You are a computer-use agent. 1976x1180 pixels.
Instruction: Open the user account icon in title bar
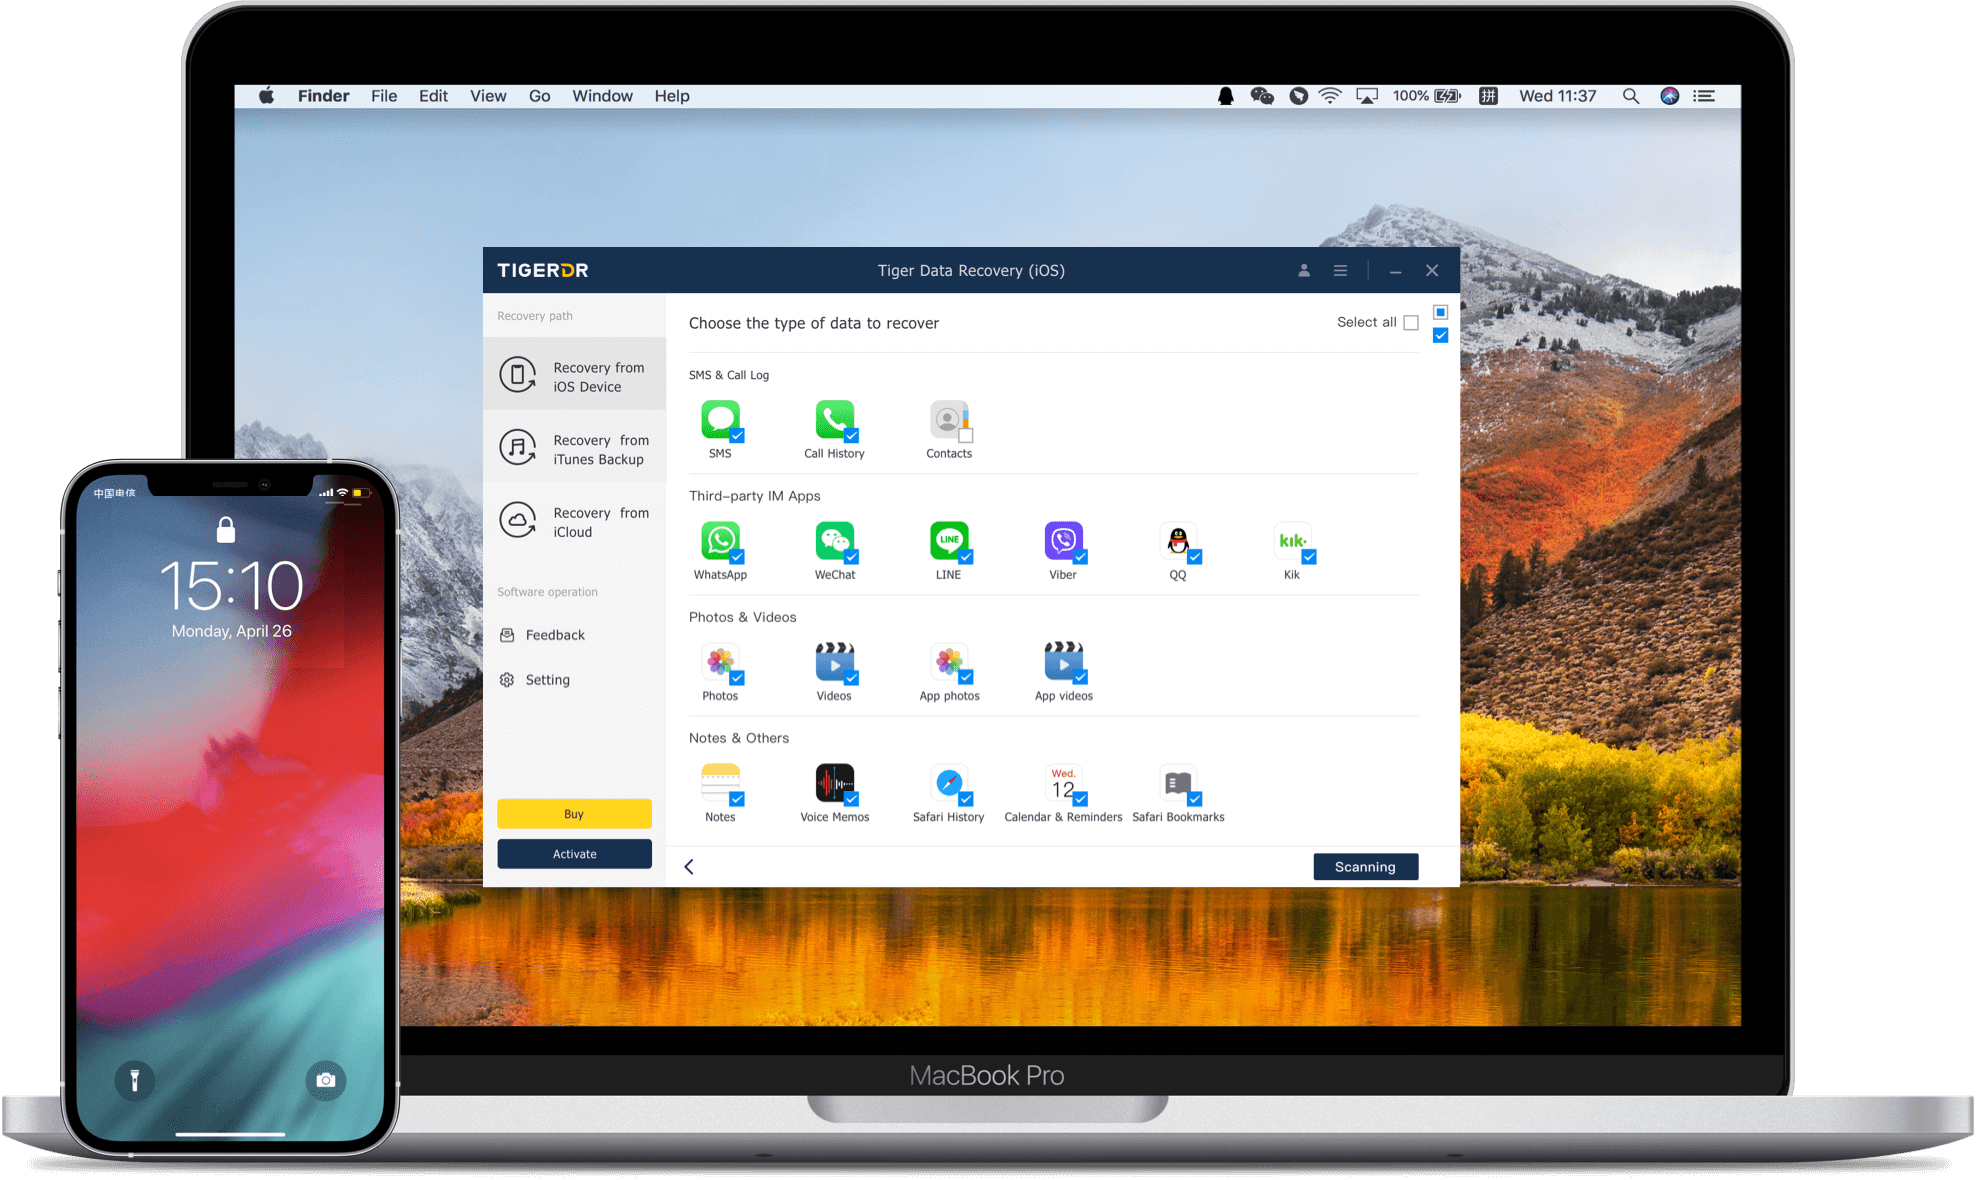pyautogui.click(x=1304, y=270)
